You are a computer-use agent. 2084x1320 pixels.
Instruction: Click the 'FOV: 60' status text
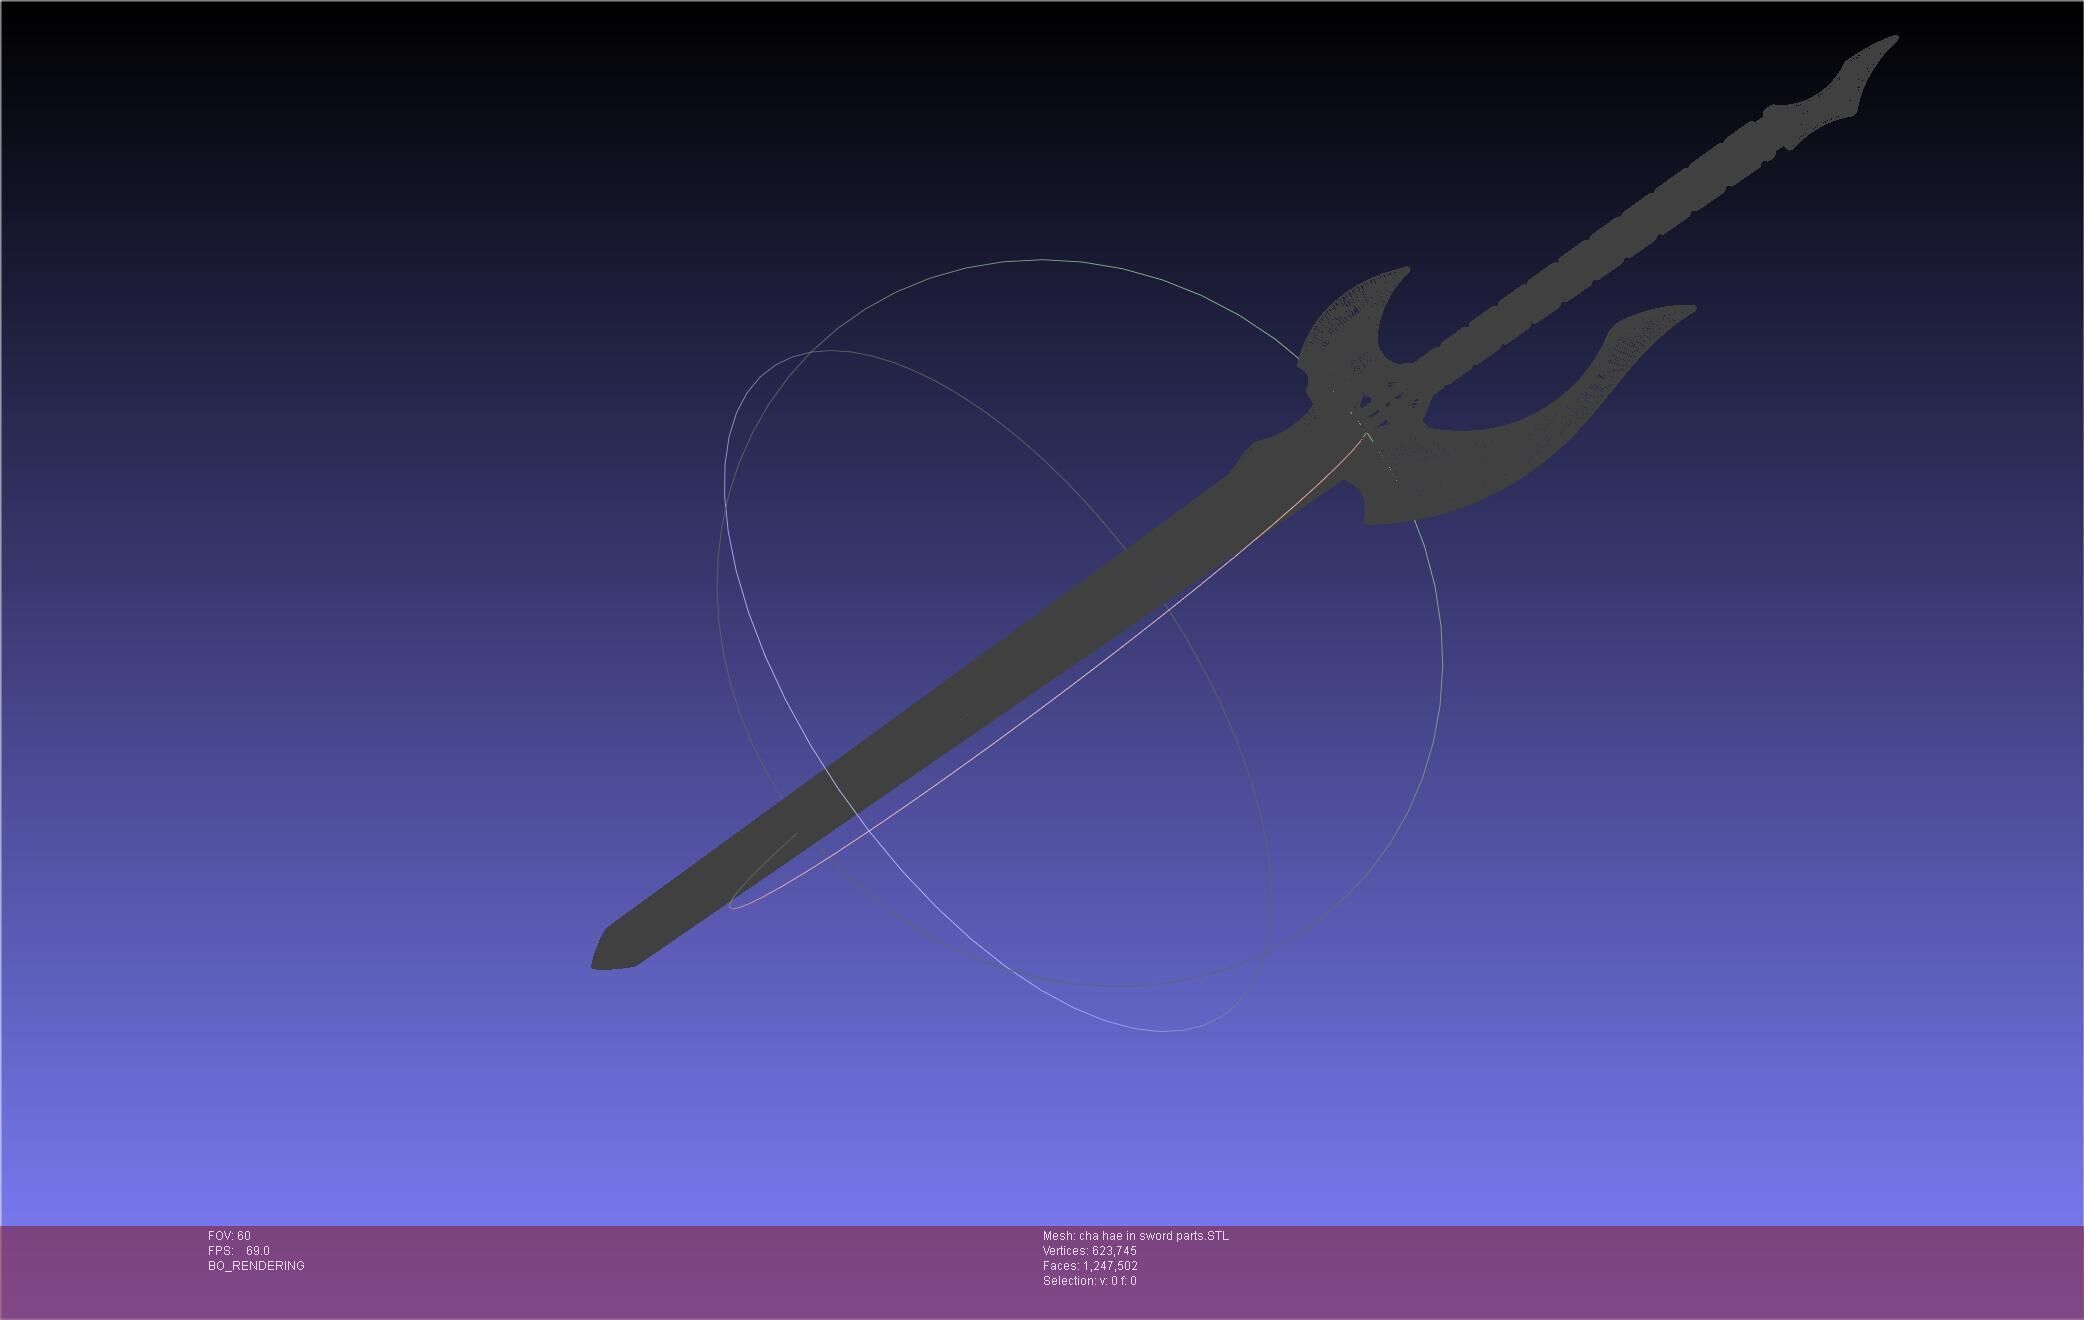(229, 1236)
